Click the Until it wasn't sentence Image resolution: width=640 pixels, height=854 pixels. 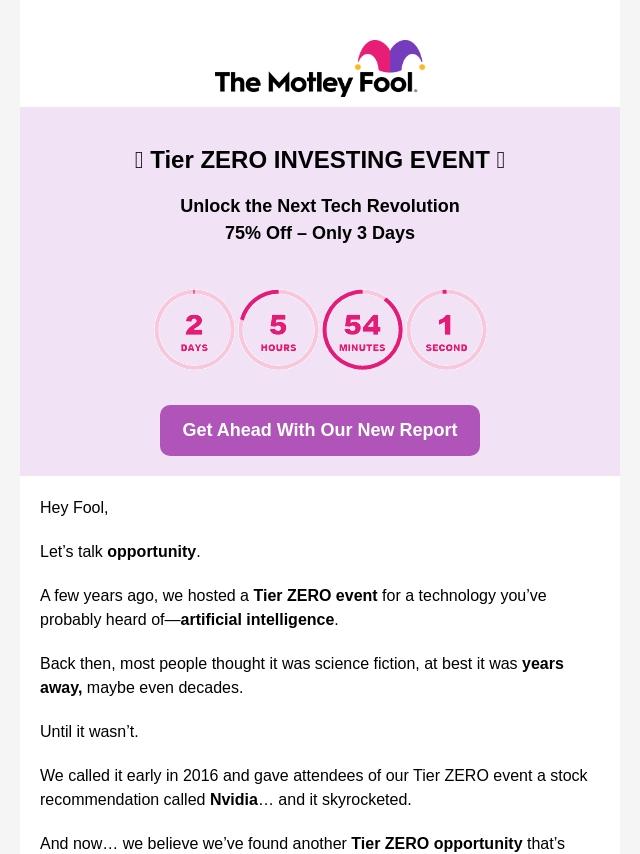coord(89,732)
